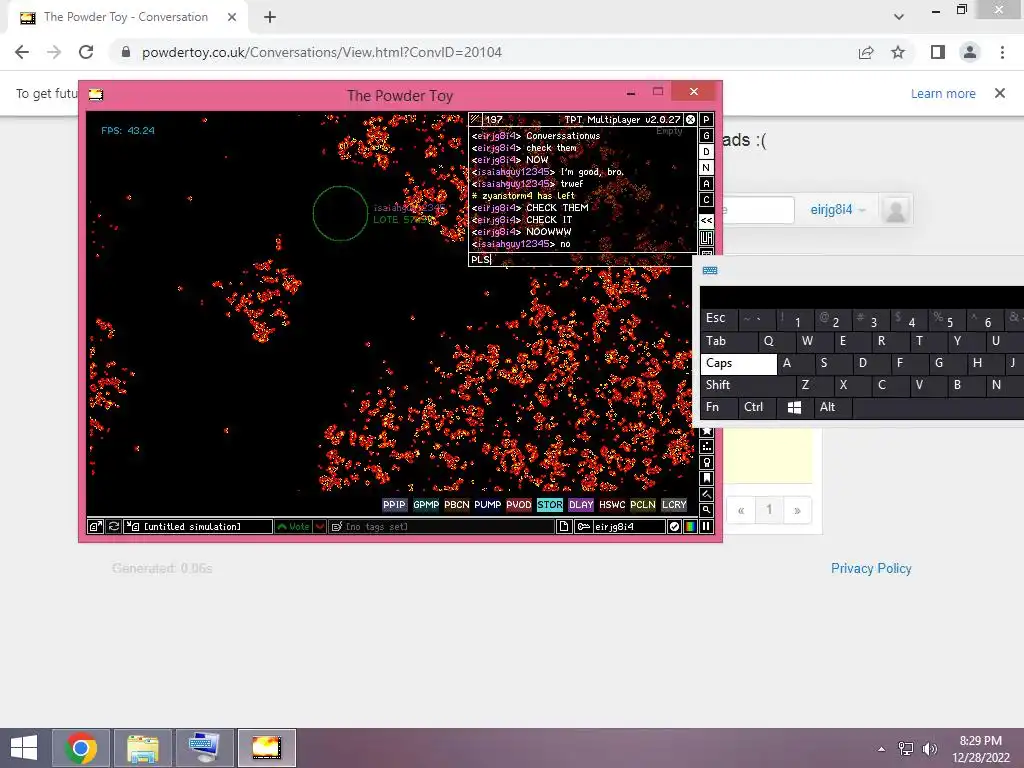Image resolution: width=1024 pixels, height=768 pixels.
Task: Bookmark this page with star icon
Action: click(x=898, y=52)
